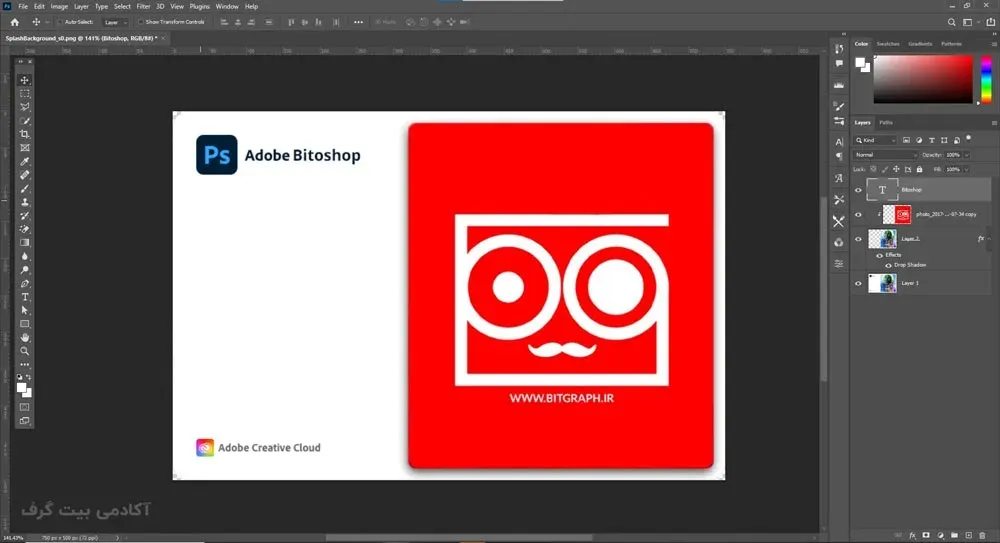
Task: Open the Libraries panel icon in dock
Action: pyautogui.click(x=839, y=242)
